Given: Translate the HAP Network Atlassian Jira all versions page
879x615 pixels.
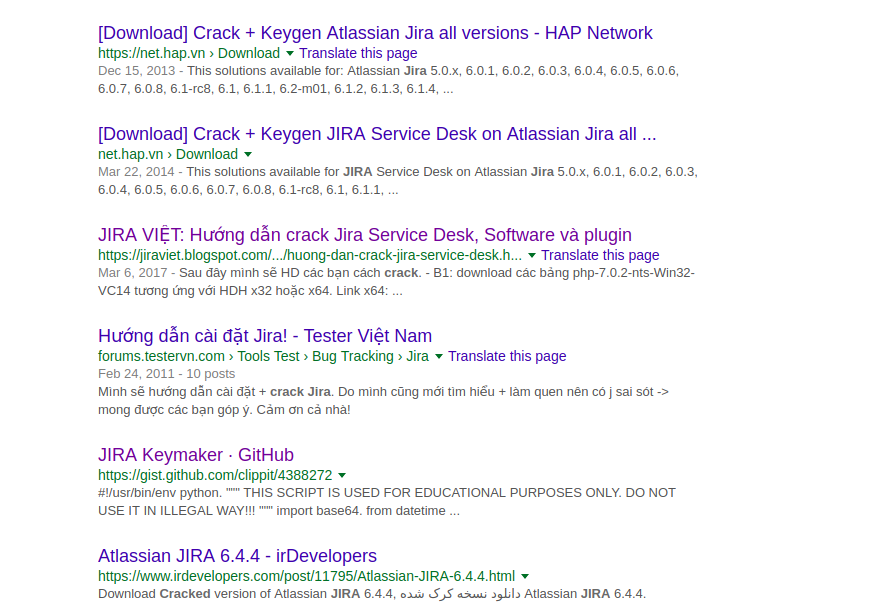Looking at the screenshot, I should coord(358,53).
